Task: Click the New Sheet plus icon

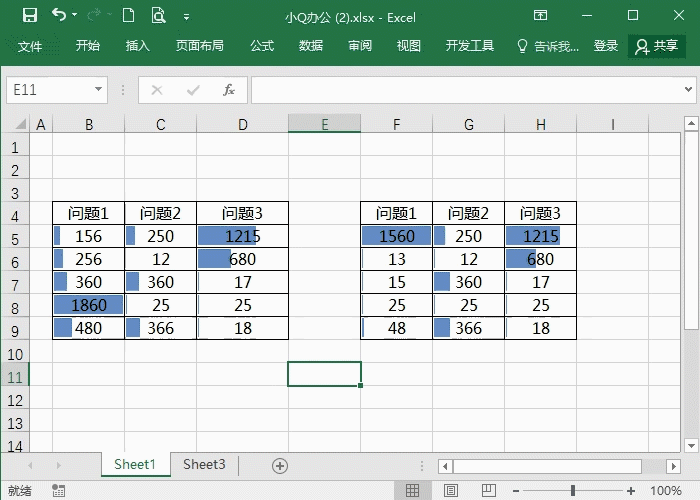Action: point(279,466)
